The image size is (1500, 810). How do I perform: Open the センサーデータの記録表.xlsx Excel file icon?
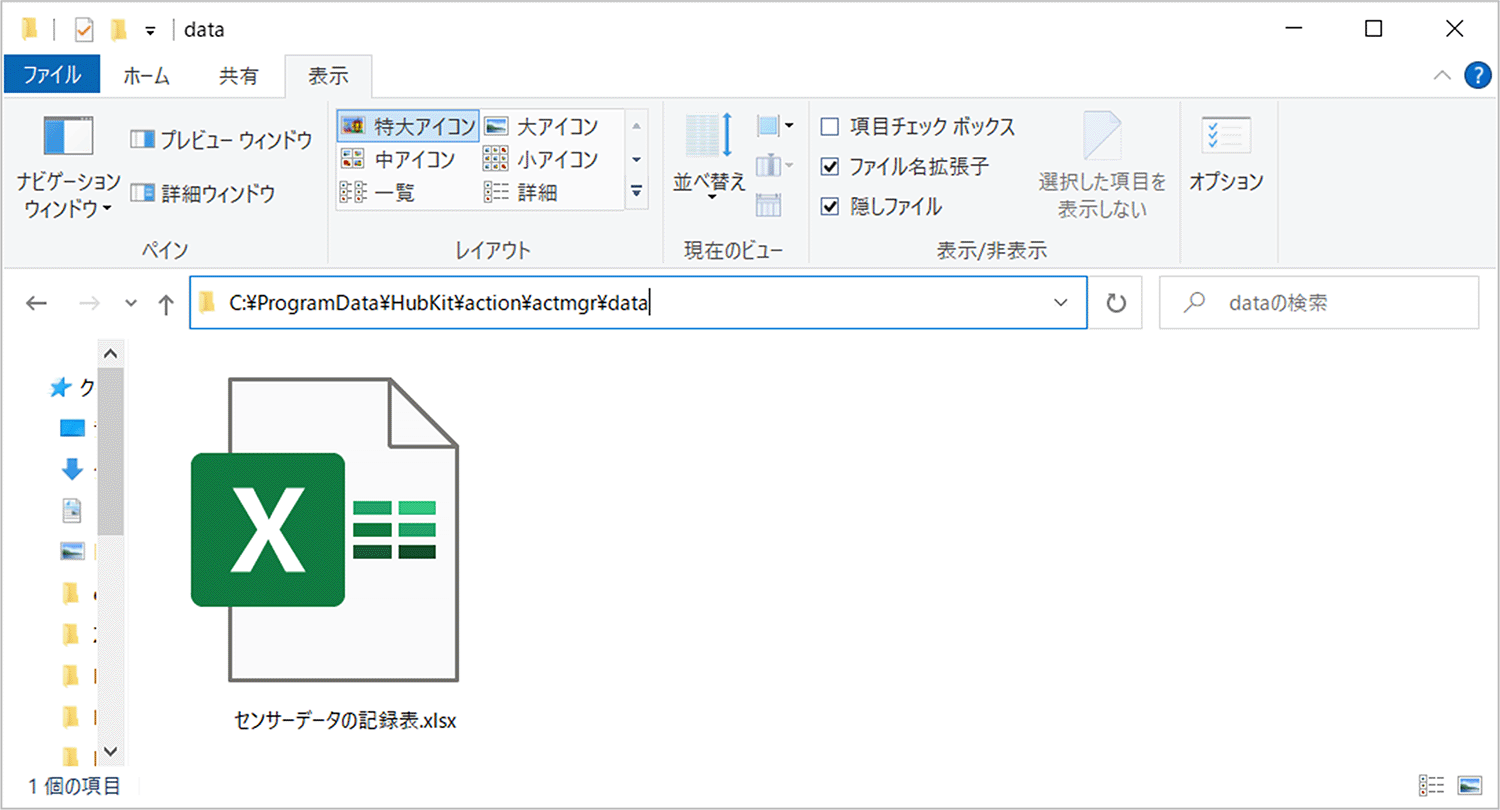(x=324, y=529)
